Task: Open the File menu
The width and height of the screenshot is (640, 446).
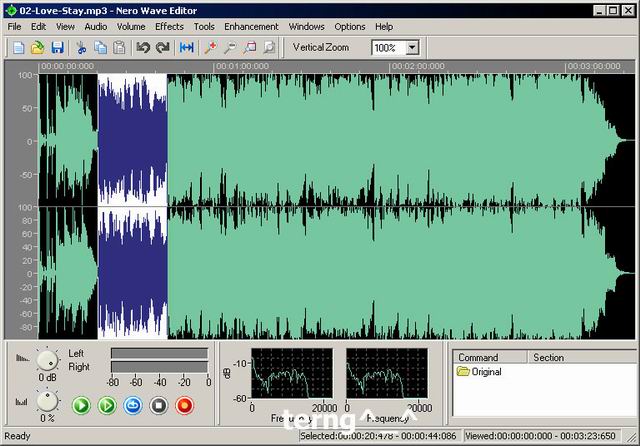Action: point(14,27)
